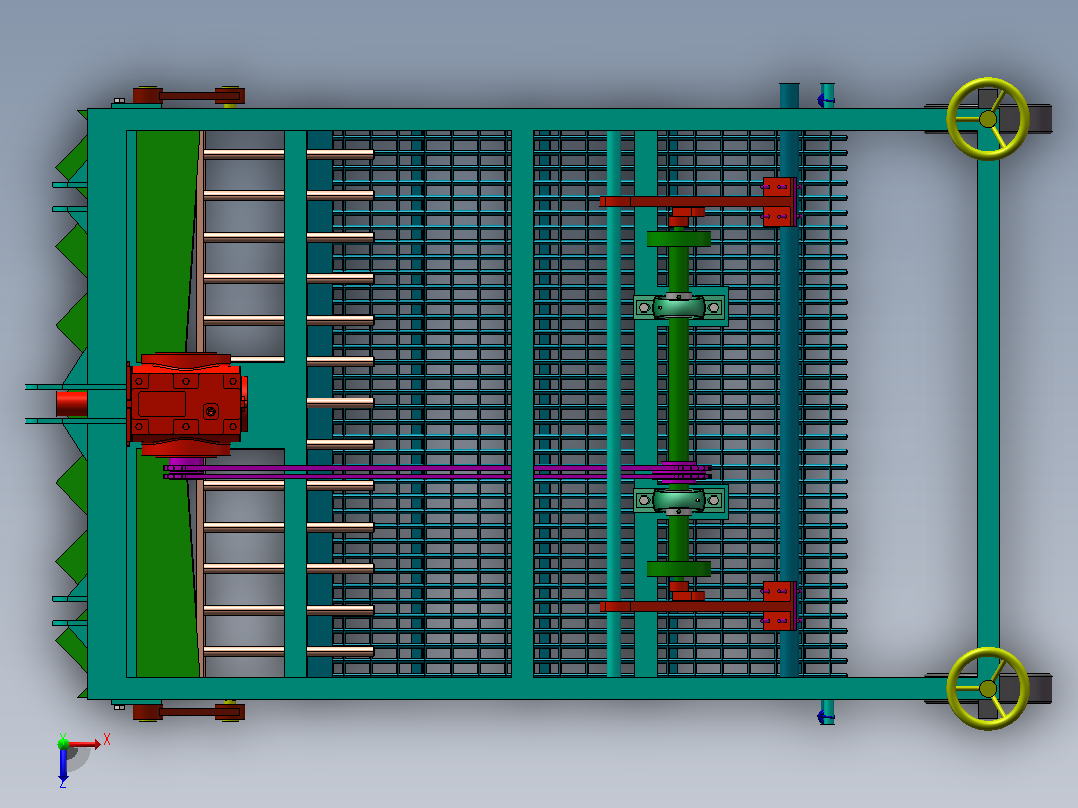Pick the red linkage arm at bottom-left corner
The width and height of the screenshot is (1078, 808).
(x=189, y=712)
